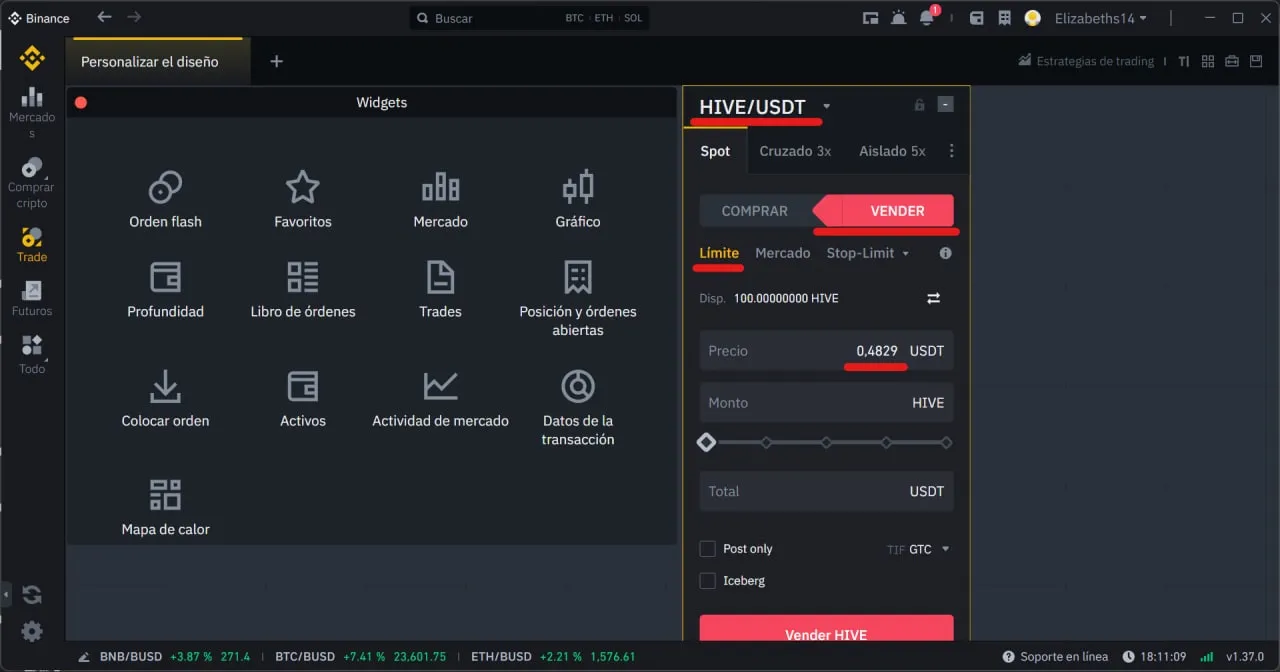Collapse the order panel with minus button
The height and width of the screenshot is (672, 1280).
click(x=946, y=104)
